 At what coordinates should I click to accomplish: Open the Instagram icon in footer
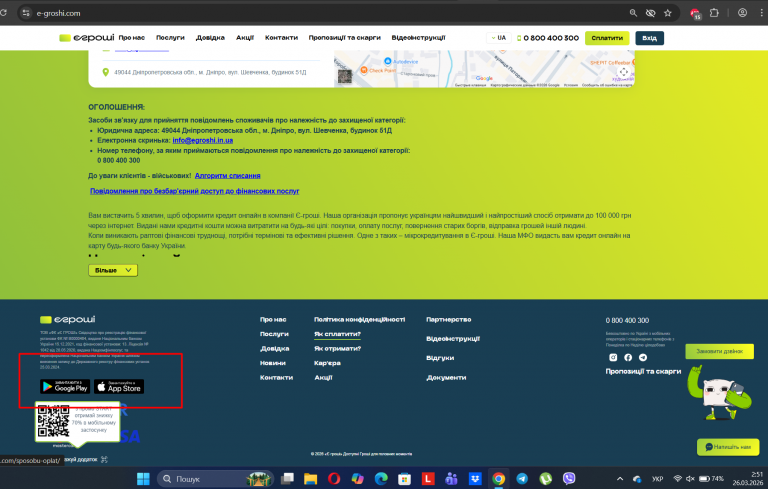(613, 358)
